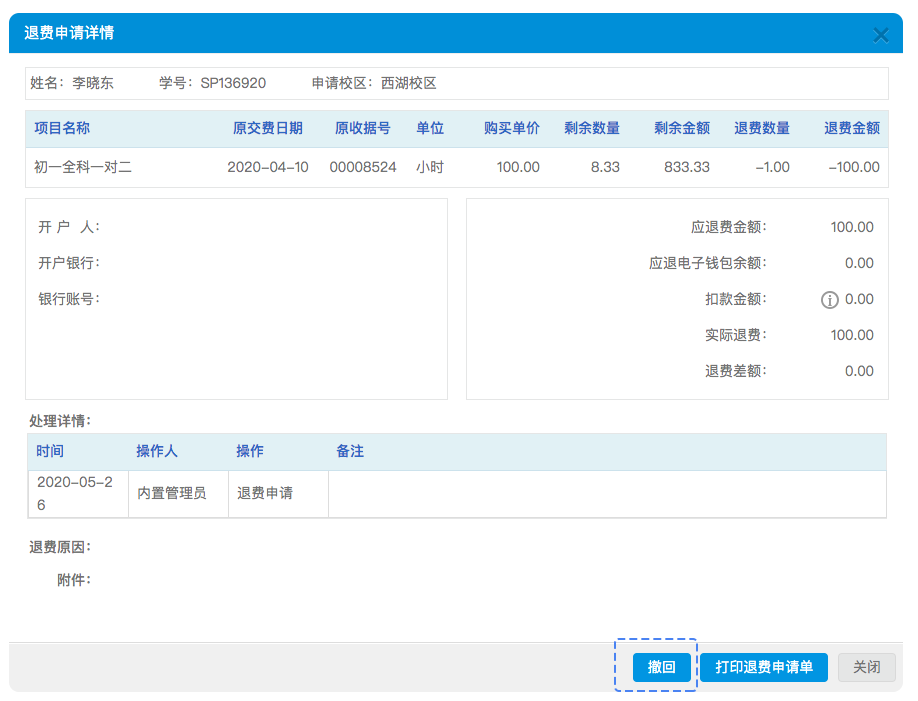Select the 原交费日期 column header
Viewport: 918px width, 701px height.
[268, 128]
